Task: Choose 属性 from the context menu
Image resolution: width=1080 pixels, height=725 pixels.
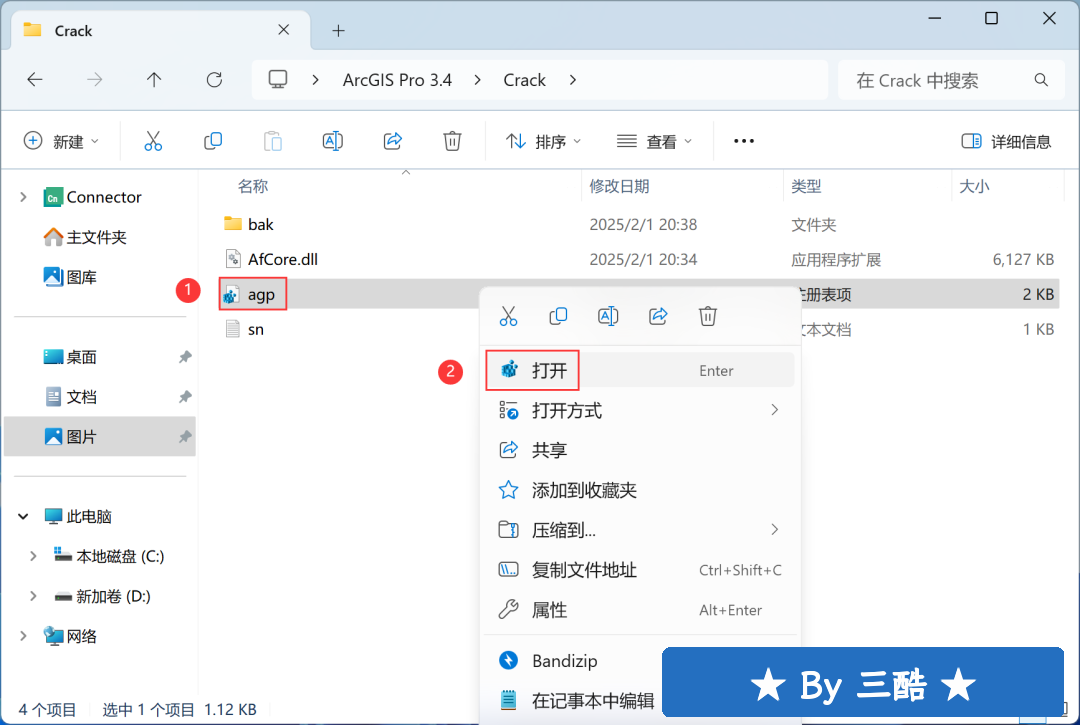Action: coord(549,610)
